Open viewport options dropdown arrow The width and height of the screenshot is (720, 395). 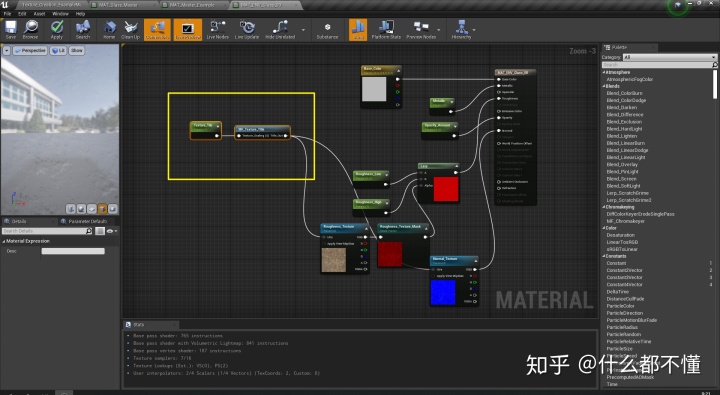(6, 51)
